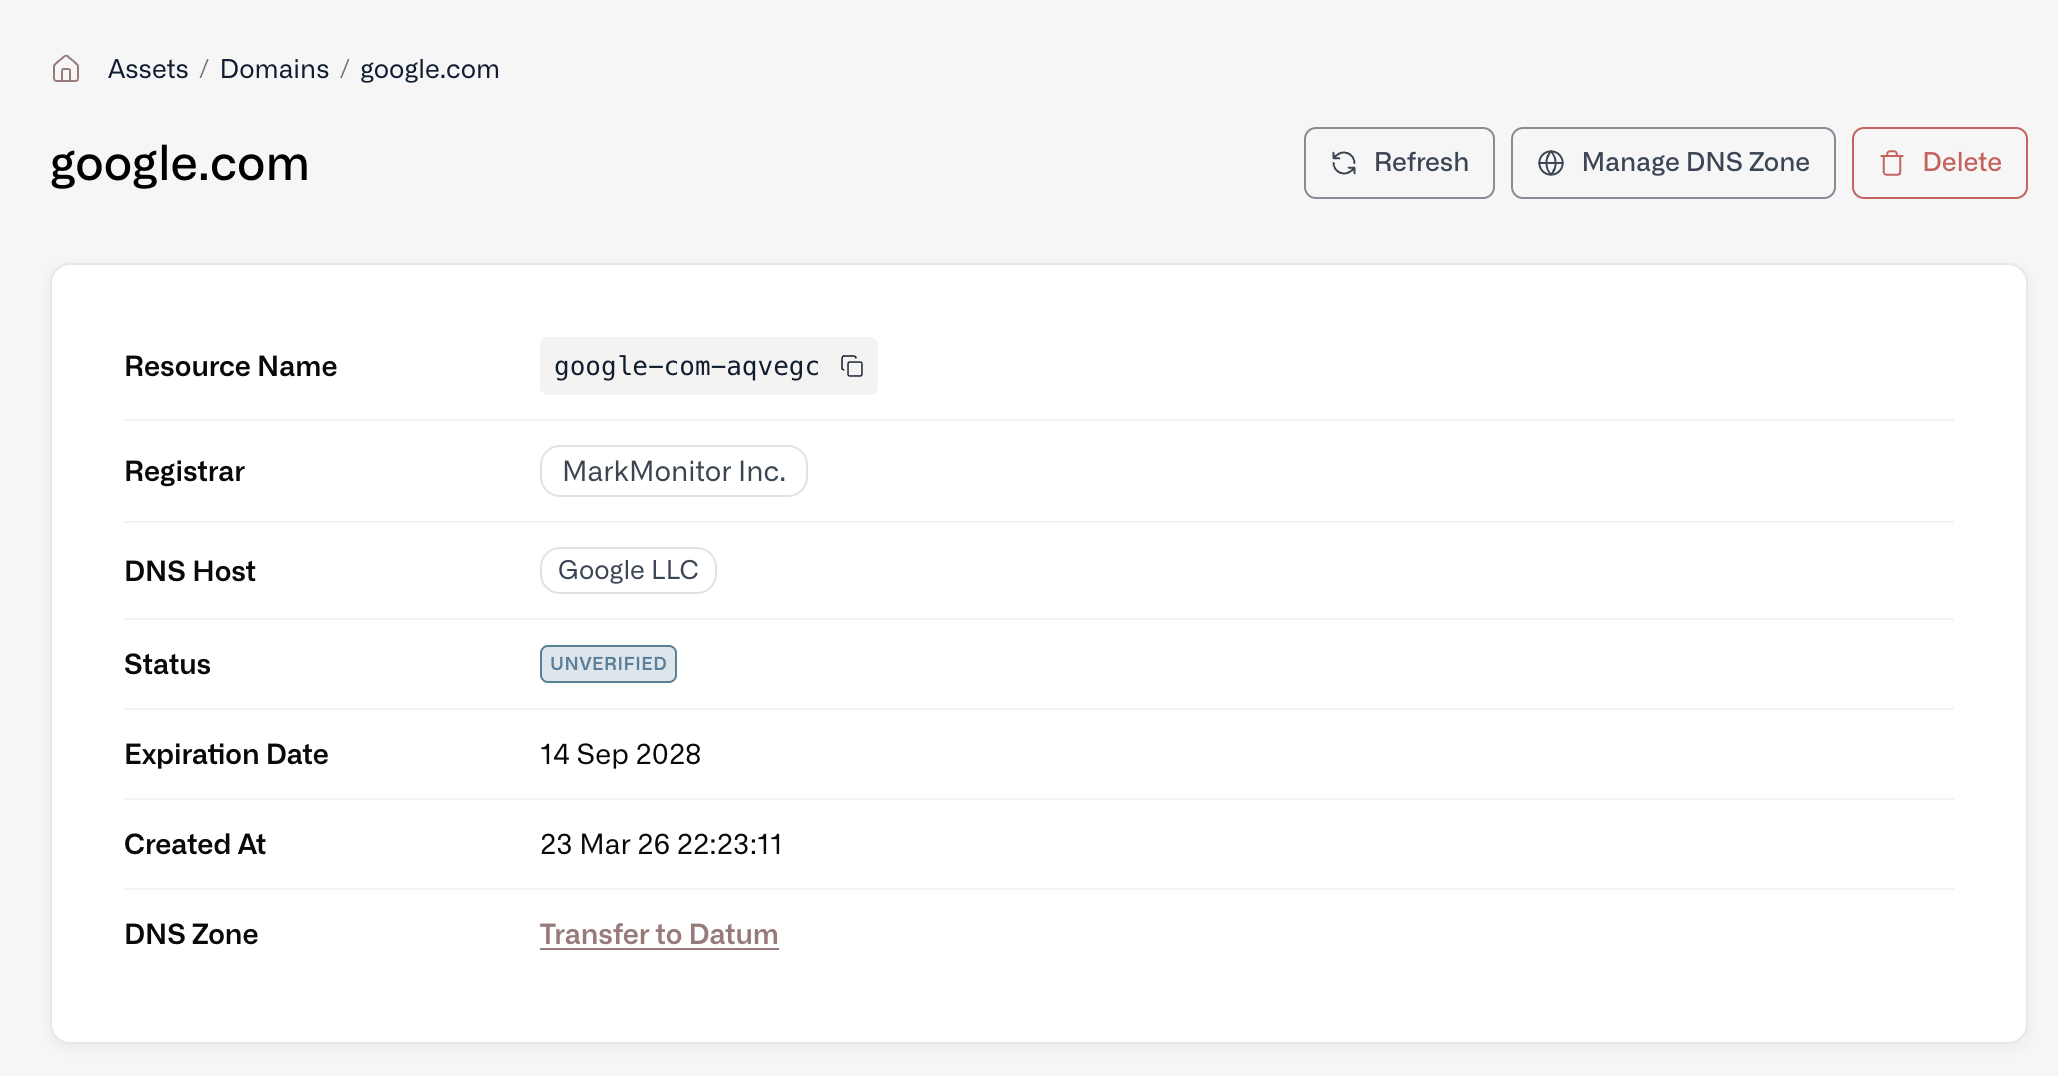2058x1076 pixels.
Task: Click the google.com page heading
Action: pyautogui.click(x=180, y=164)
